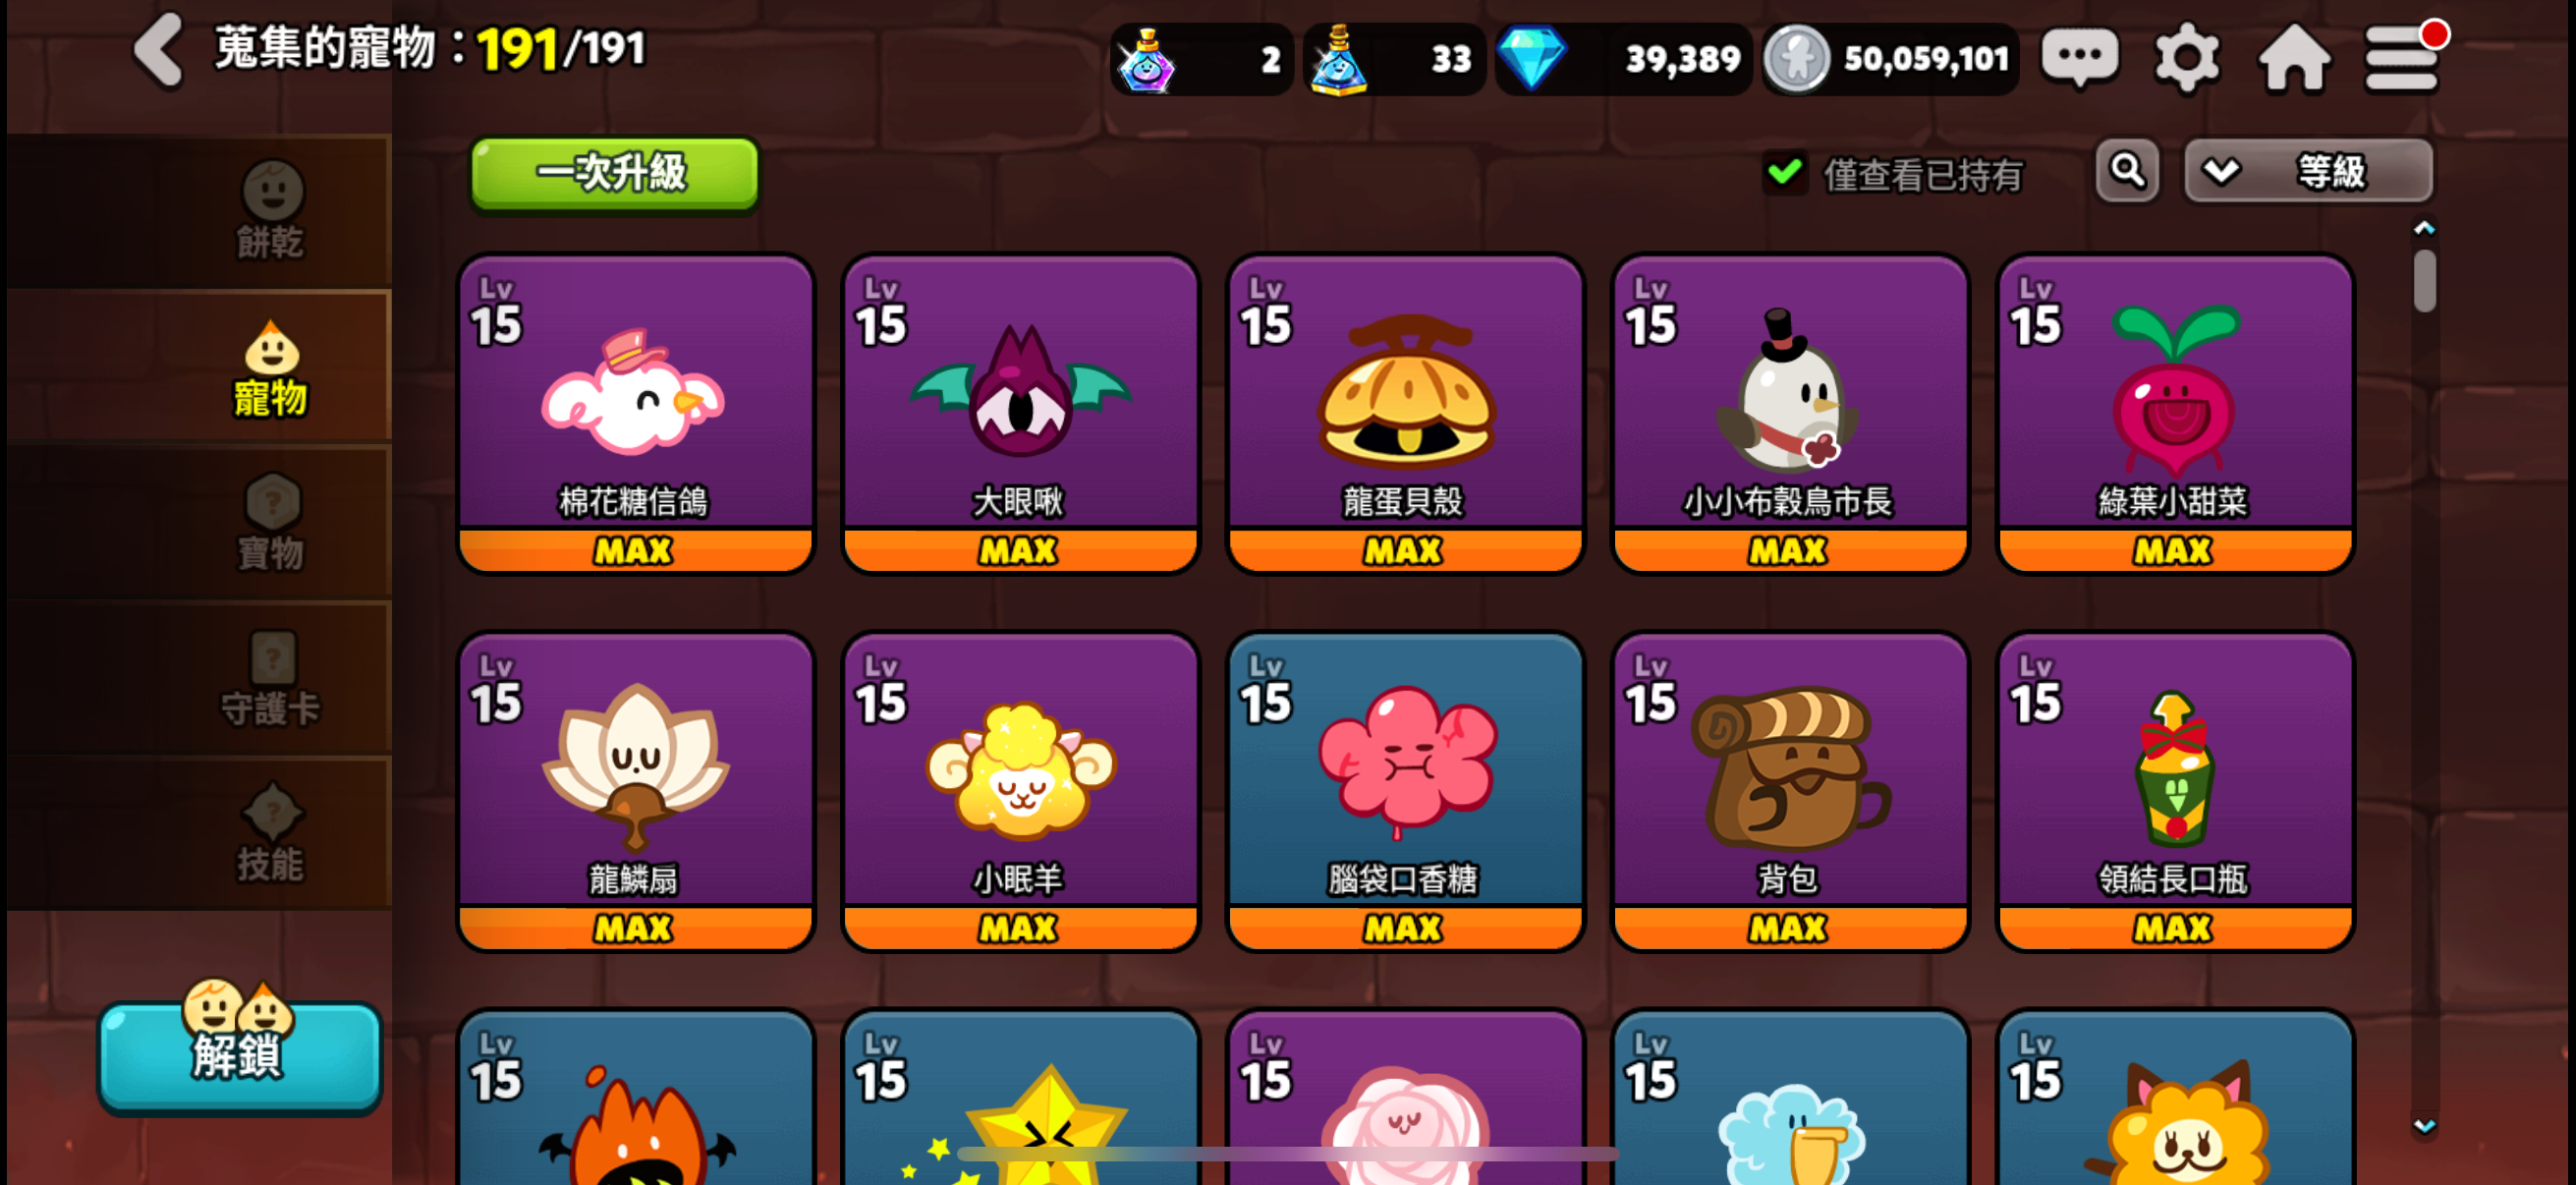Screen dimensions: 2576x1185
Task: Open the hamburger menu with notification
Action: coord(2402,57)
